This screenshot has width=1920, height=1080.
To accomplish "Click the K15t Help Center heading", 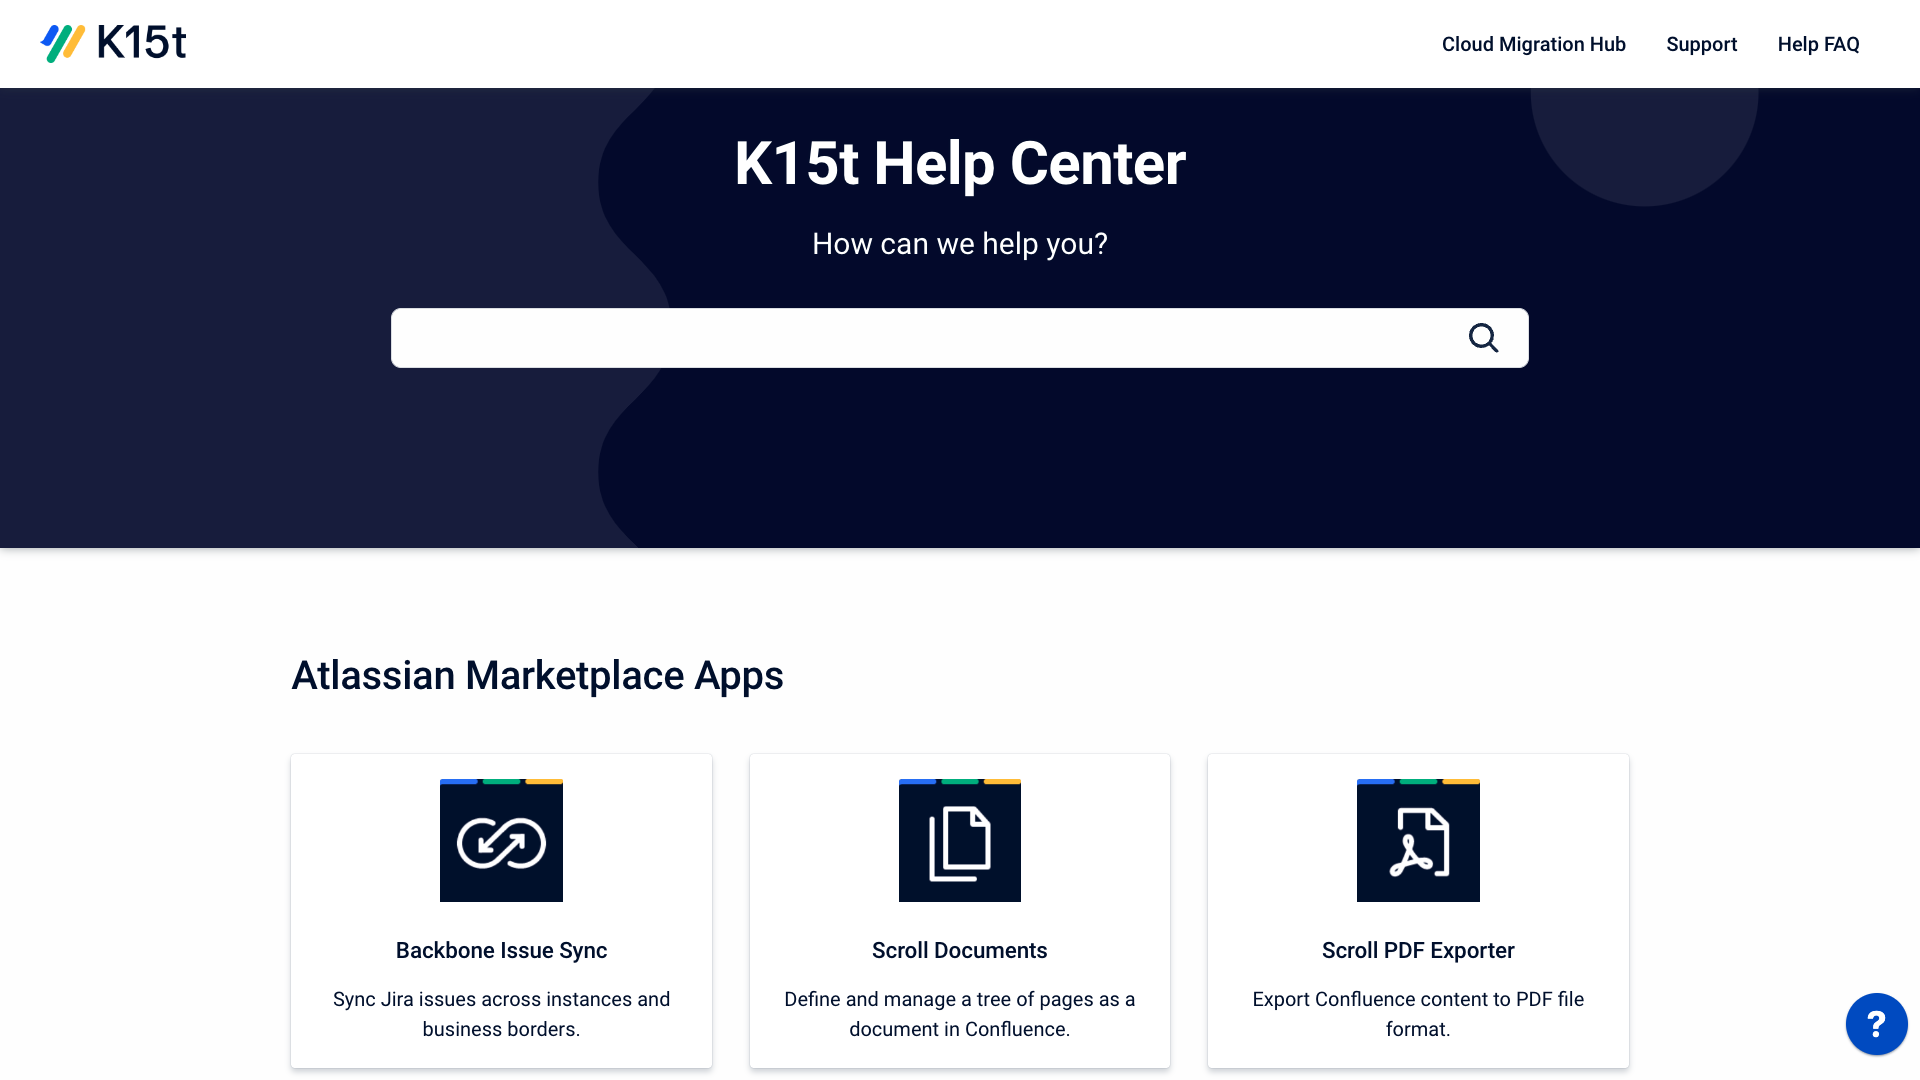I will (959, 164).
